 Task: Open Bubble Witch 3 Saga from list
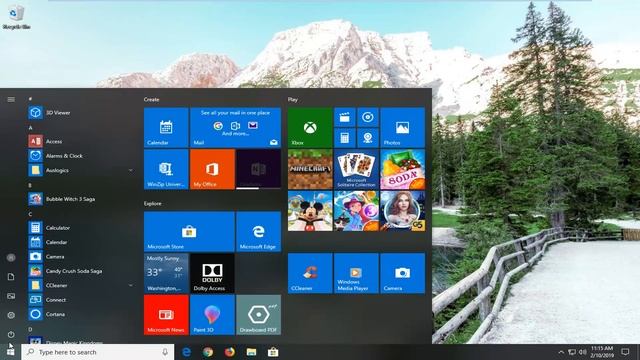point(81,199)
